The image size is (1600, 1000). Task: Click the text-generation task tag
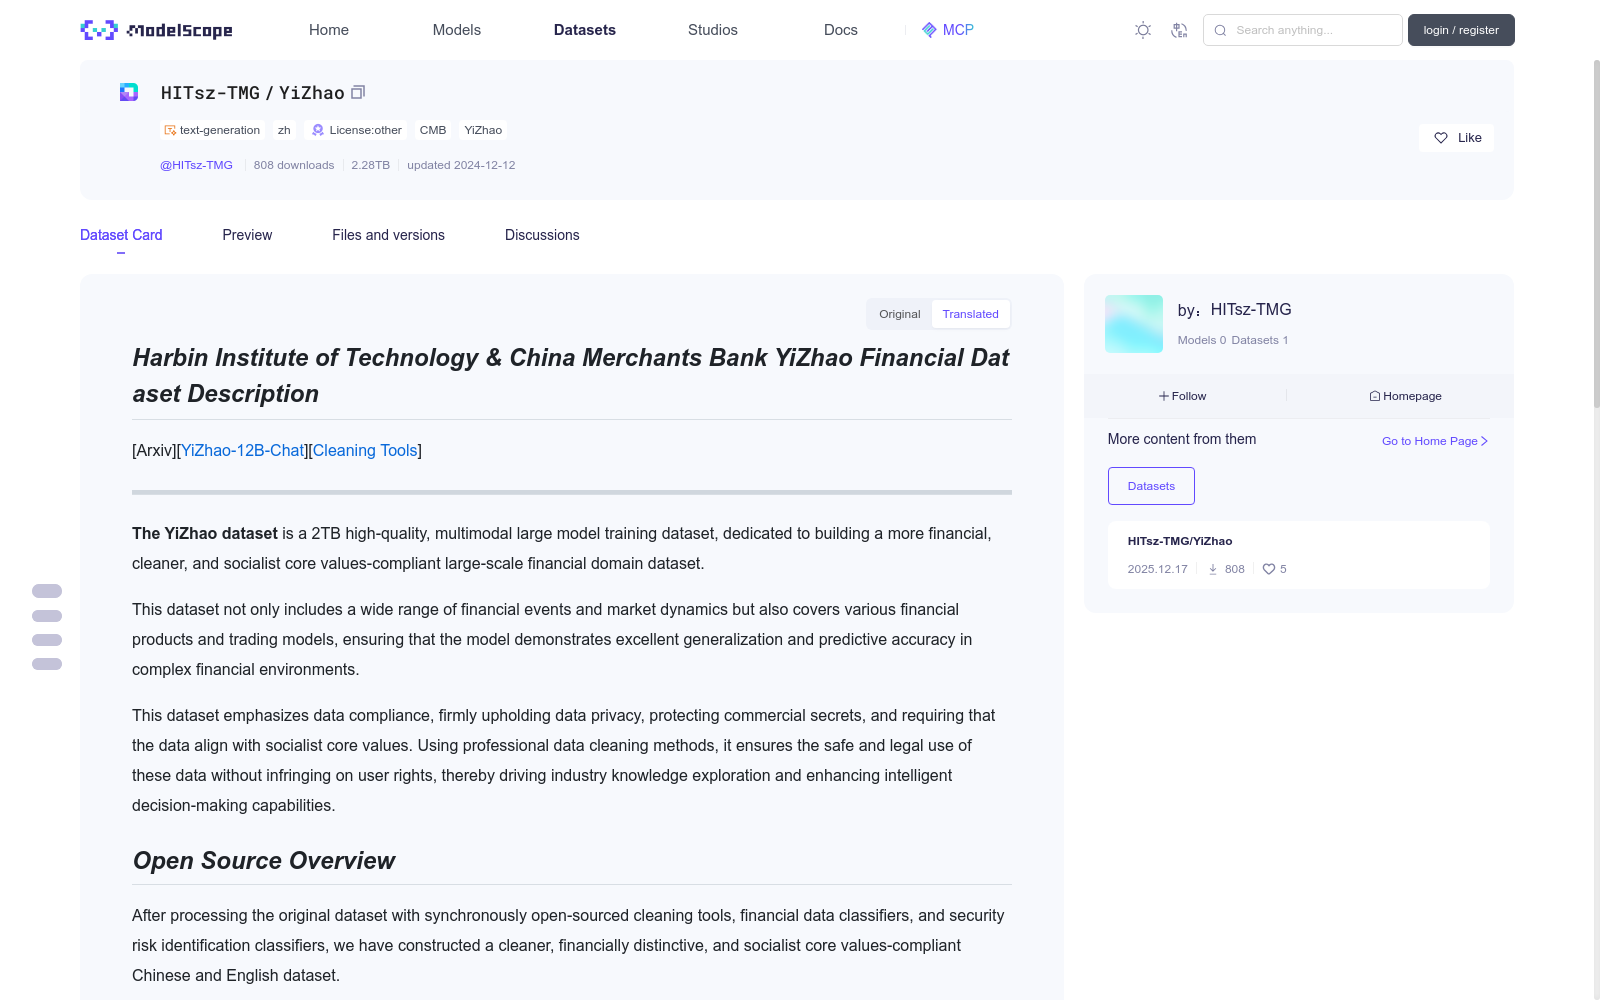coord(212,130)
